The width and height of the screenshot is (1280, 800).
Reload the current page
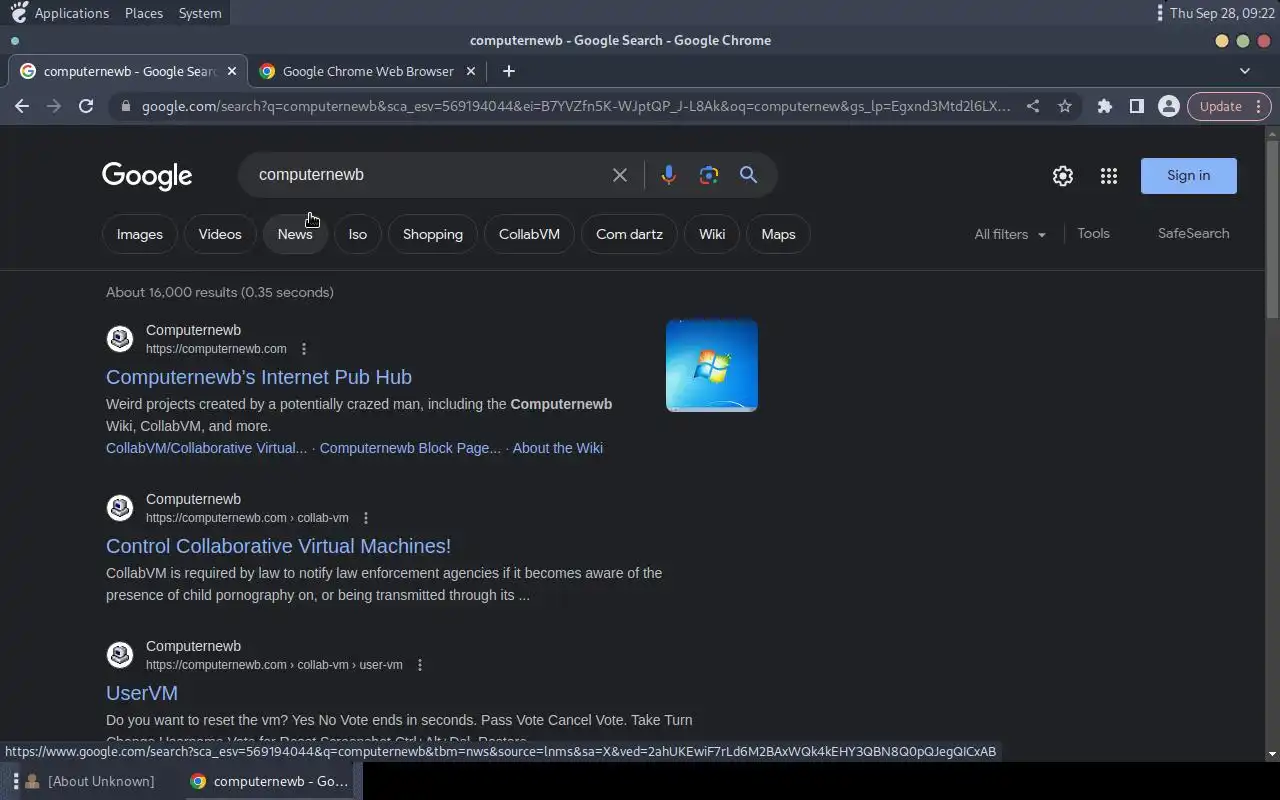pyautogui.click(x=86, y=106)
